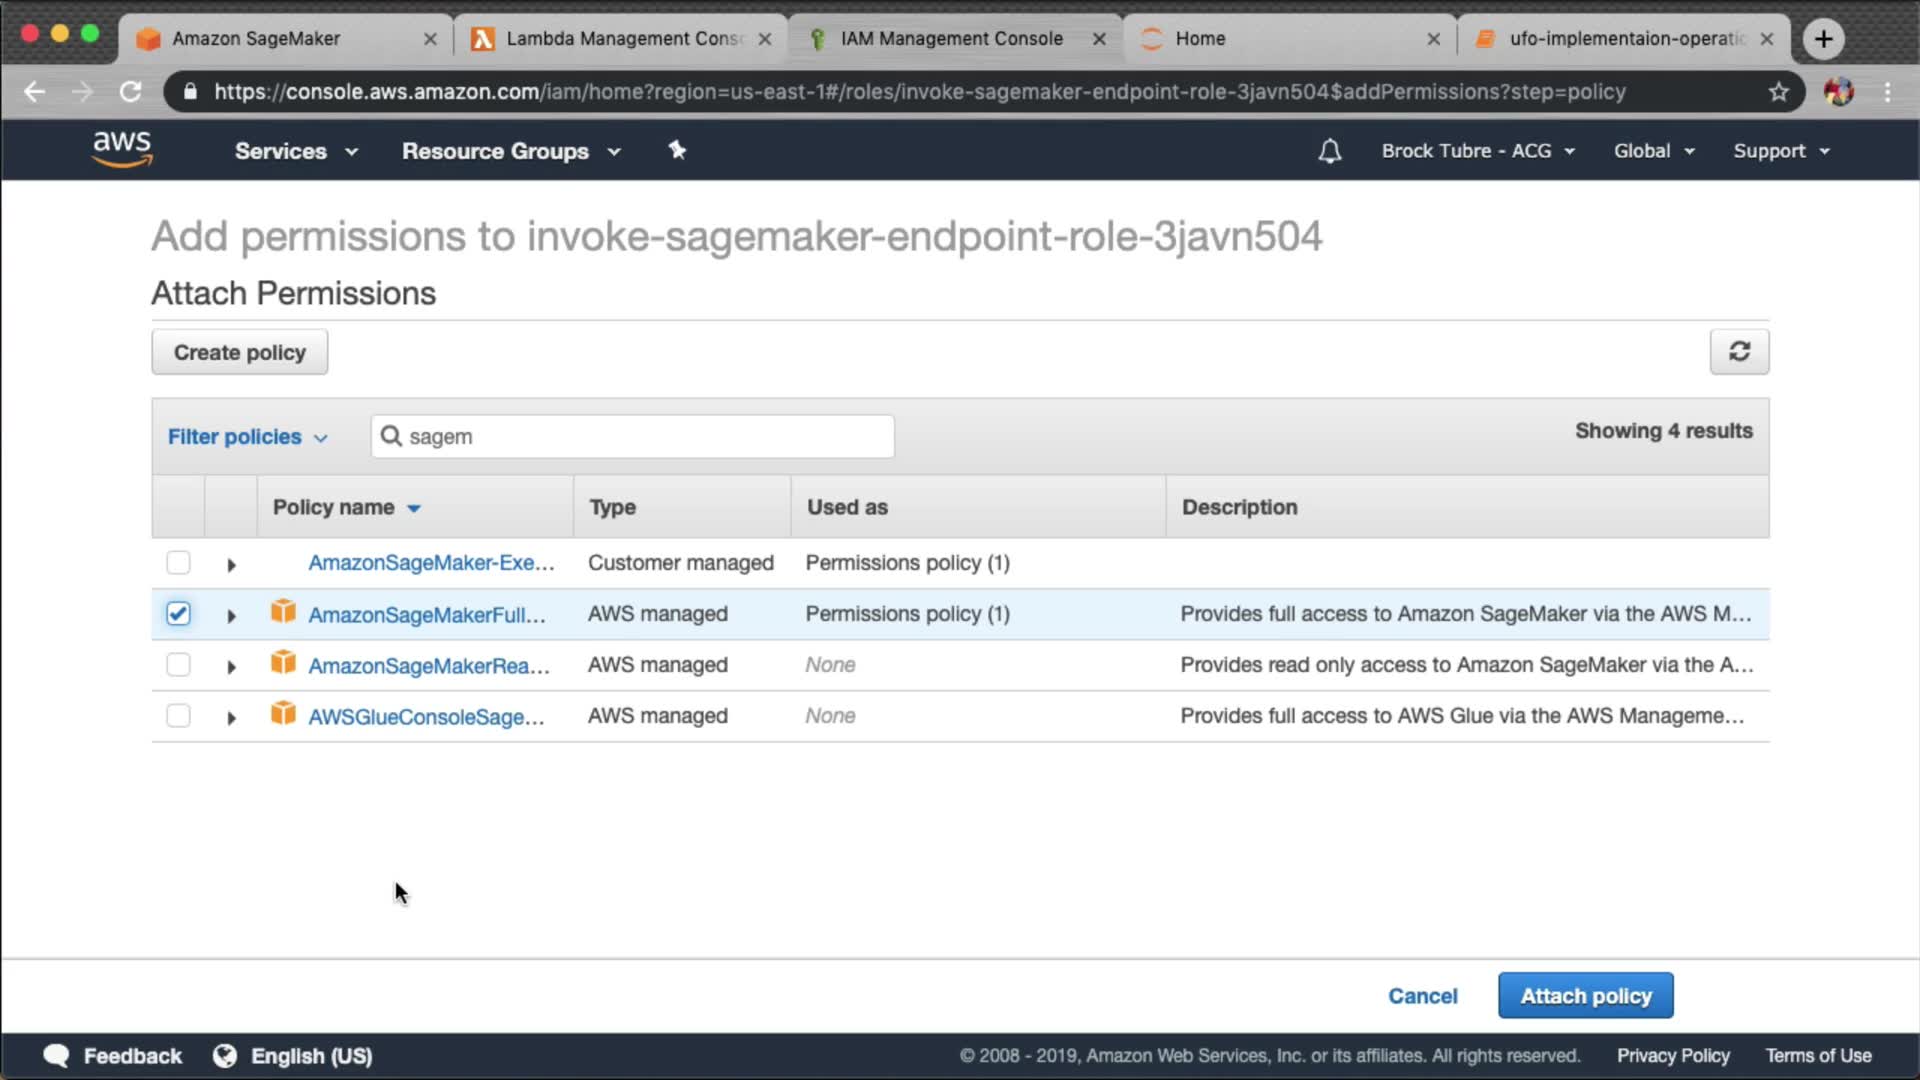1920x1080 pixels.
Task: Click the AWS logo home icon
Action: coord(122,149)
